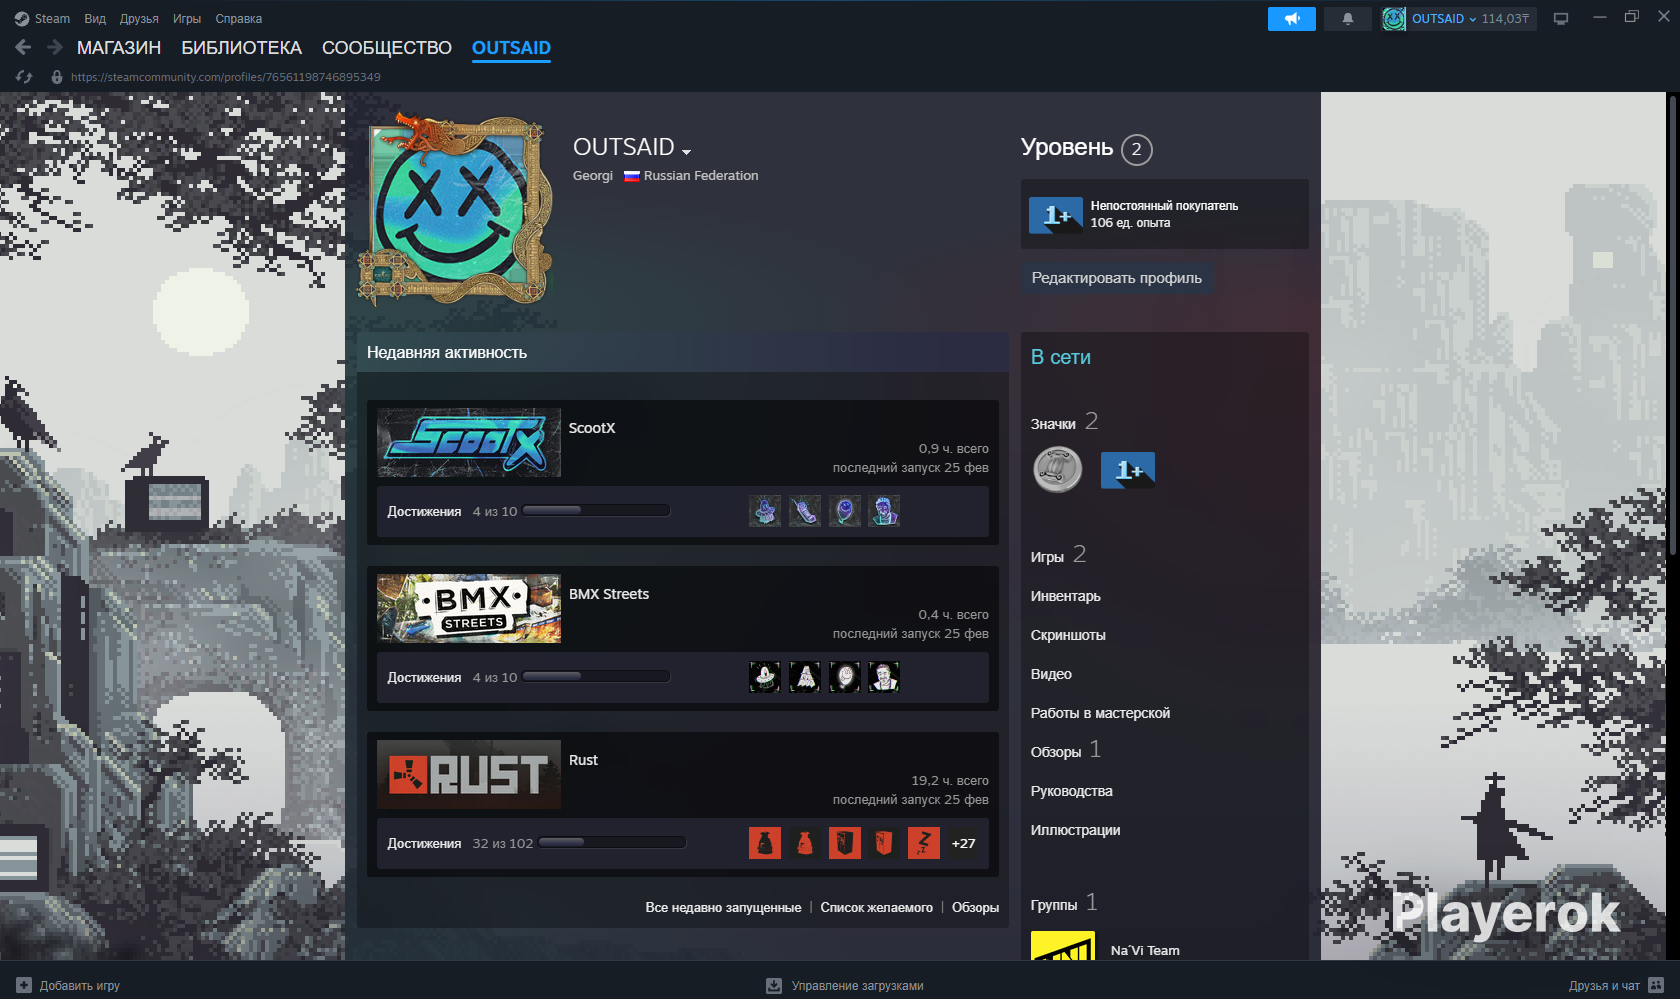
Task: Select the OUTSAID navigation tab
Action: [511, 48]
